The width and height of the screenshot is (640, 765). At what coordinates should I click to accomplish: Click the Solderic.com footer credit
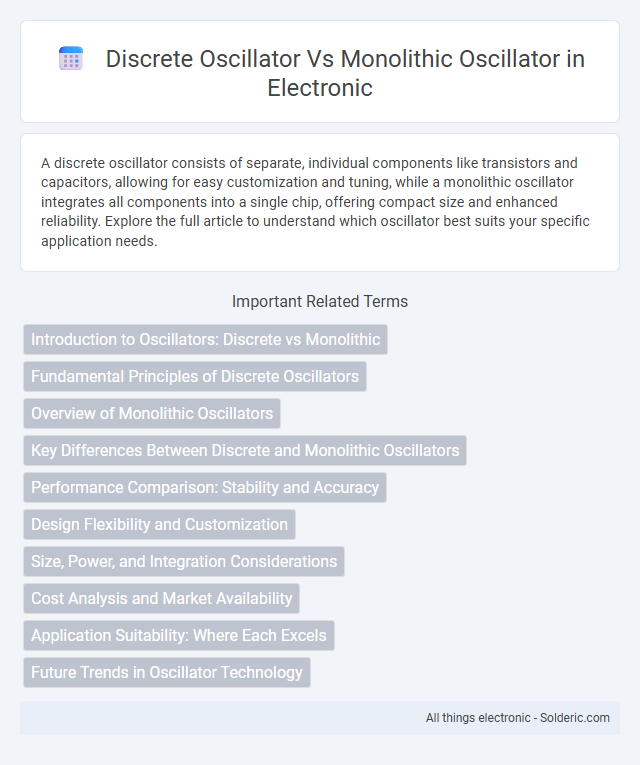coord(574,718)
